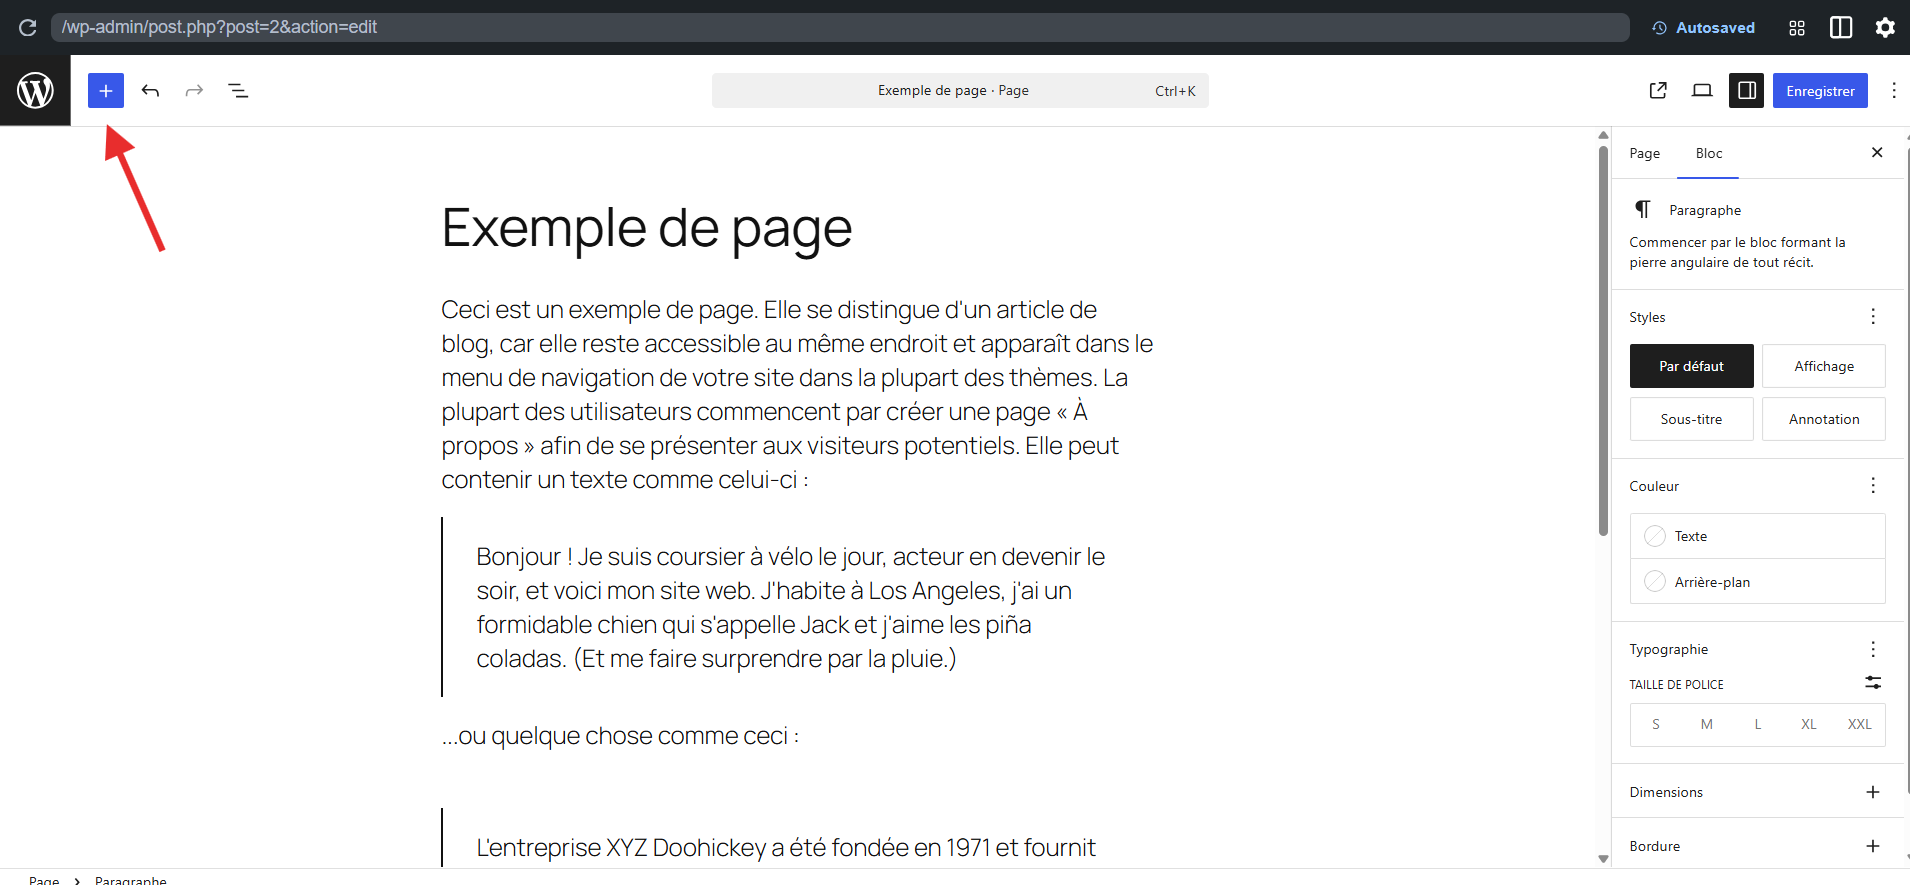Image resolution: width=1910 pixels, height=885 pixels.
Task: Choose font size L
Action: coord(1758,725)
